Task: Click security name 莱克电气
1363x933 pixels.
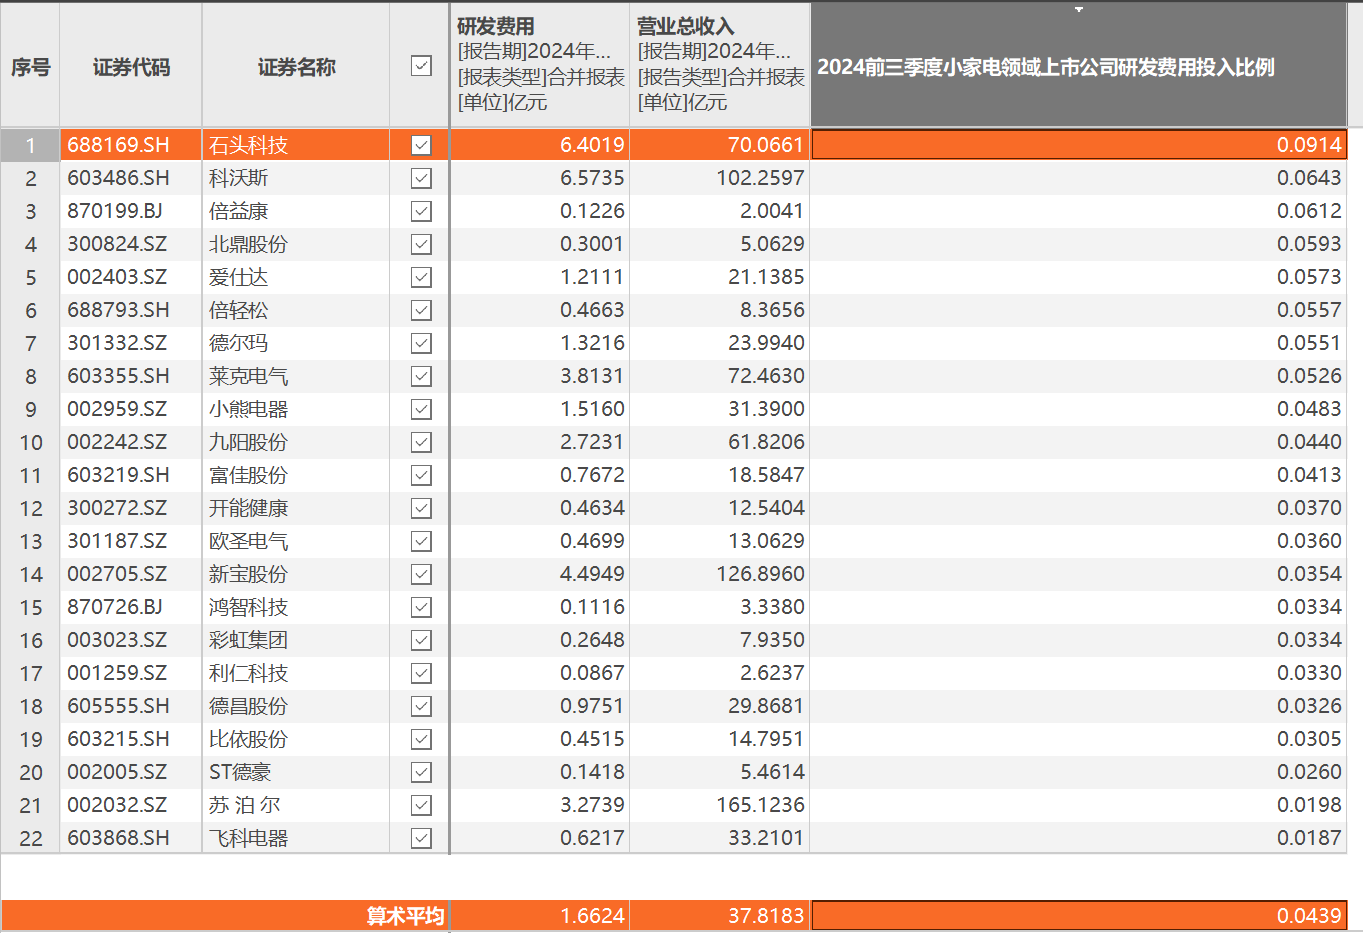Action: point(248,376)
